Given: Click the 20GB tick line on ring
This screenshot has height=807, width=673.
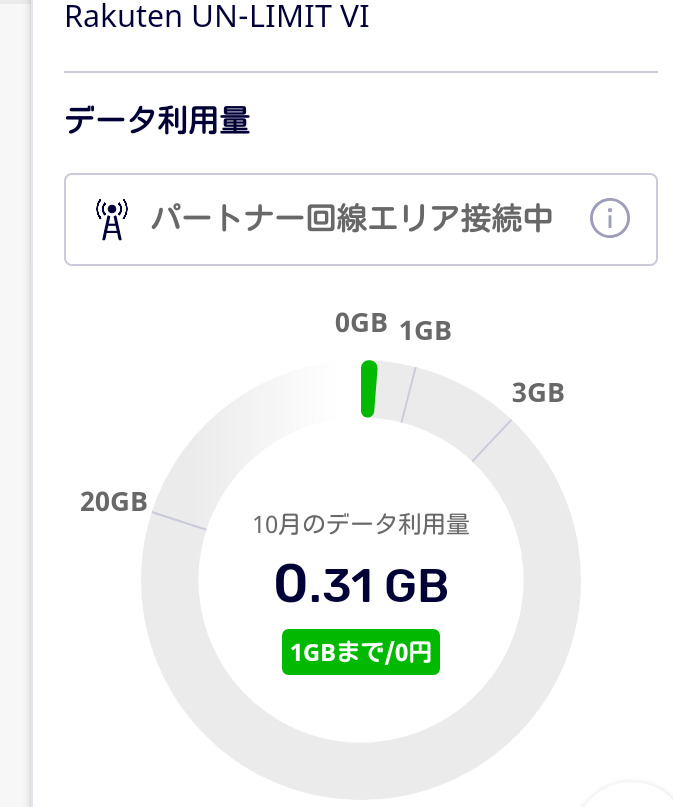Looking at the screenshot, I should (178, 521).
